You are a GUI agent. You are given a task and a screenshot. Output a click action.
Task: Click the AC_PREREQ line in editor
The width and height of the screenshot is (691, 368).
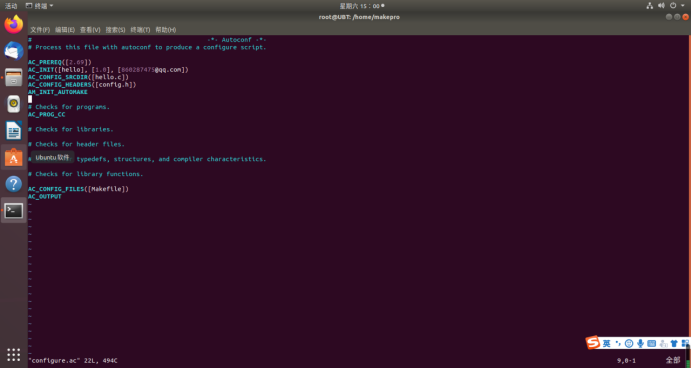point(60,62)
